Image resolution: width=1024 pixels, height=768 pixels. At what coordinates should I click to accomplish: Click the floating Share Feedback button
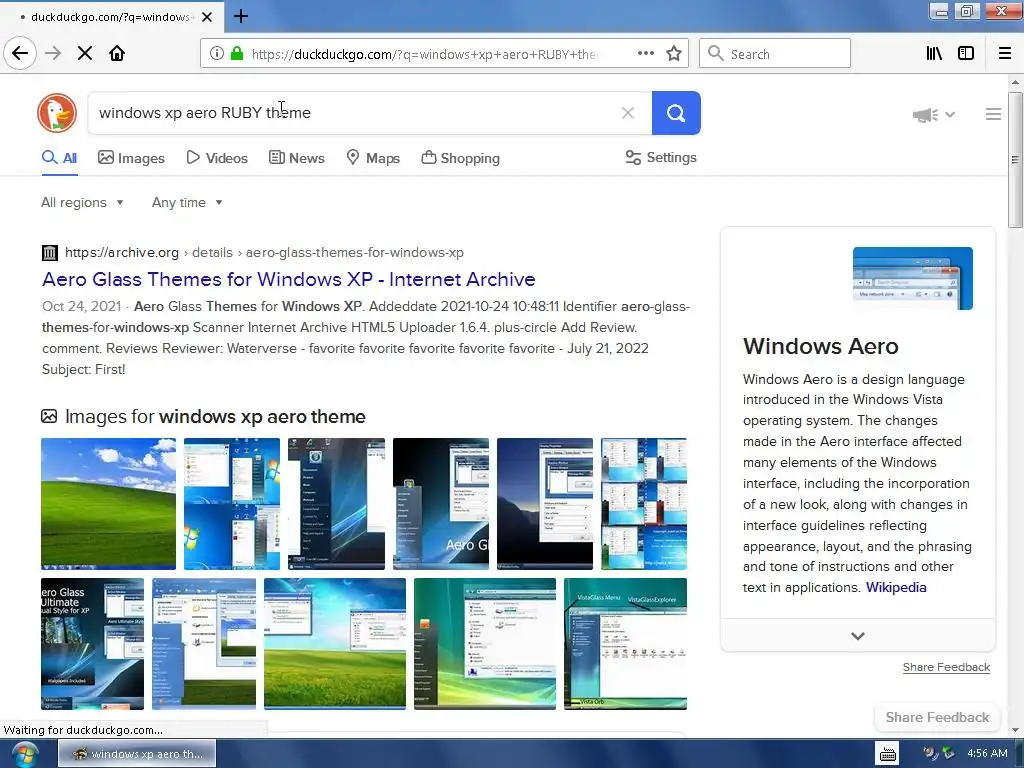(x=937, y=717)
